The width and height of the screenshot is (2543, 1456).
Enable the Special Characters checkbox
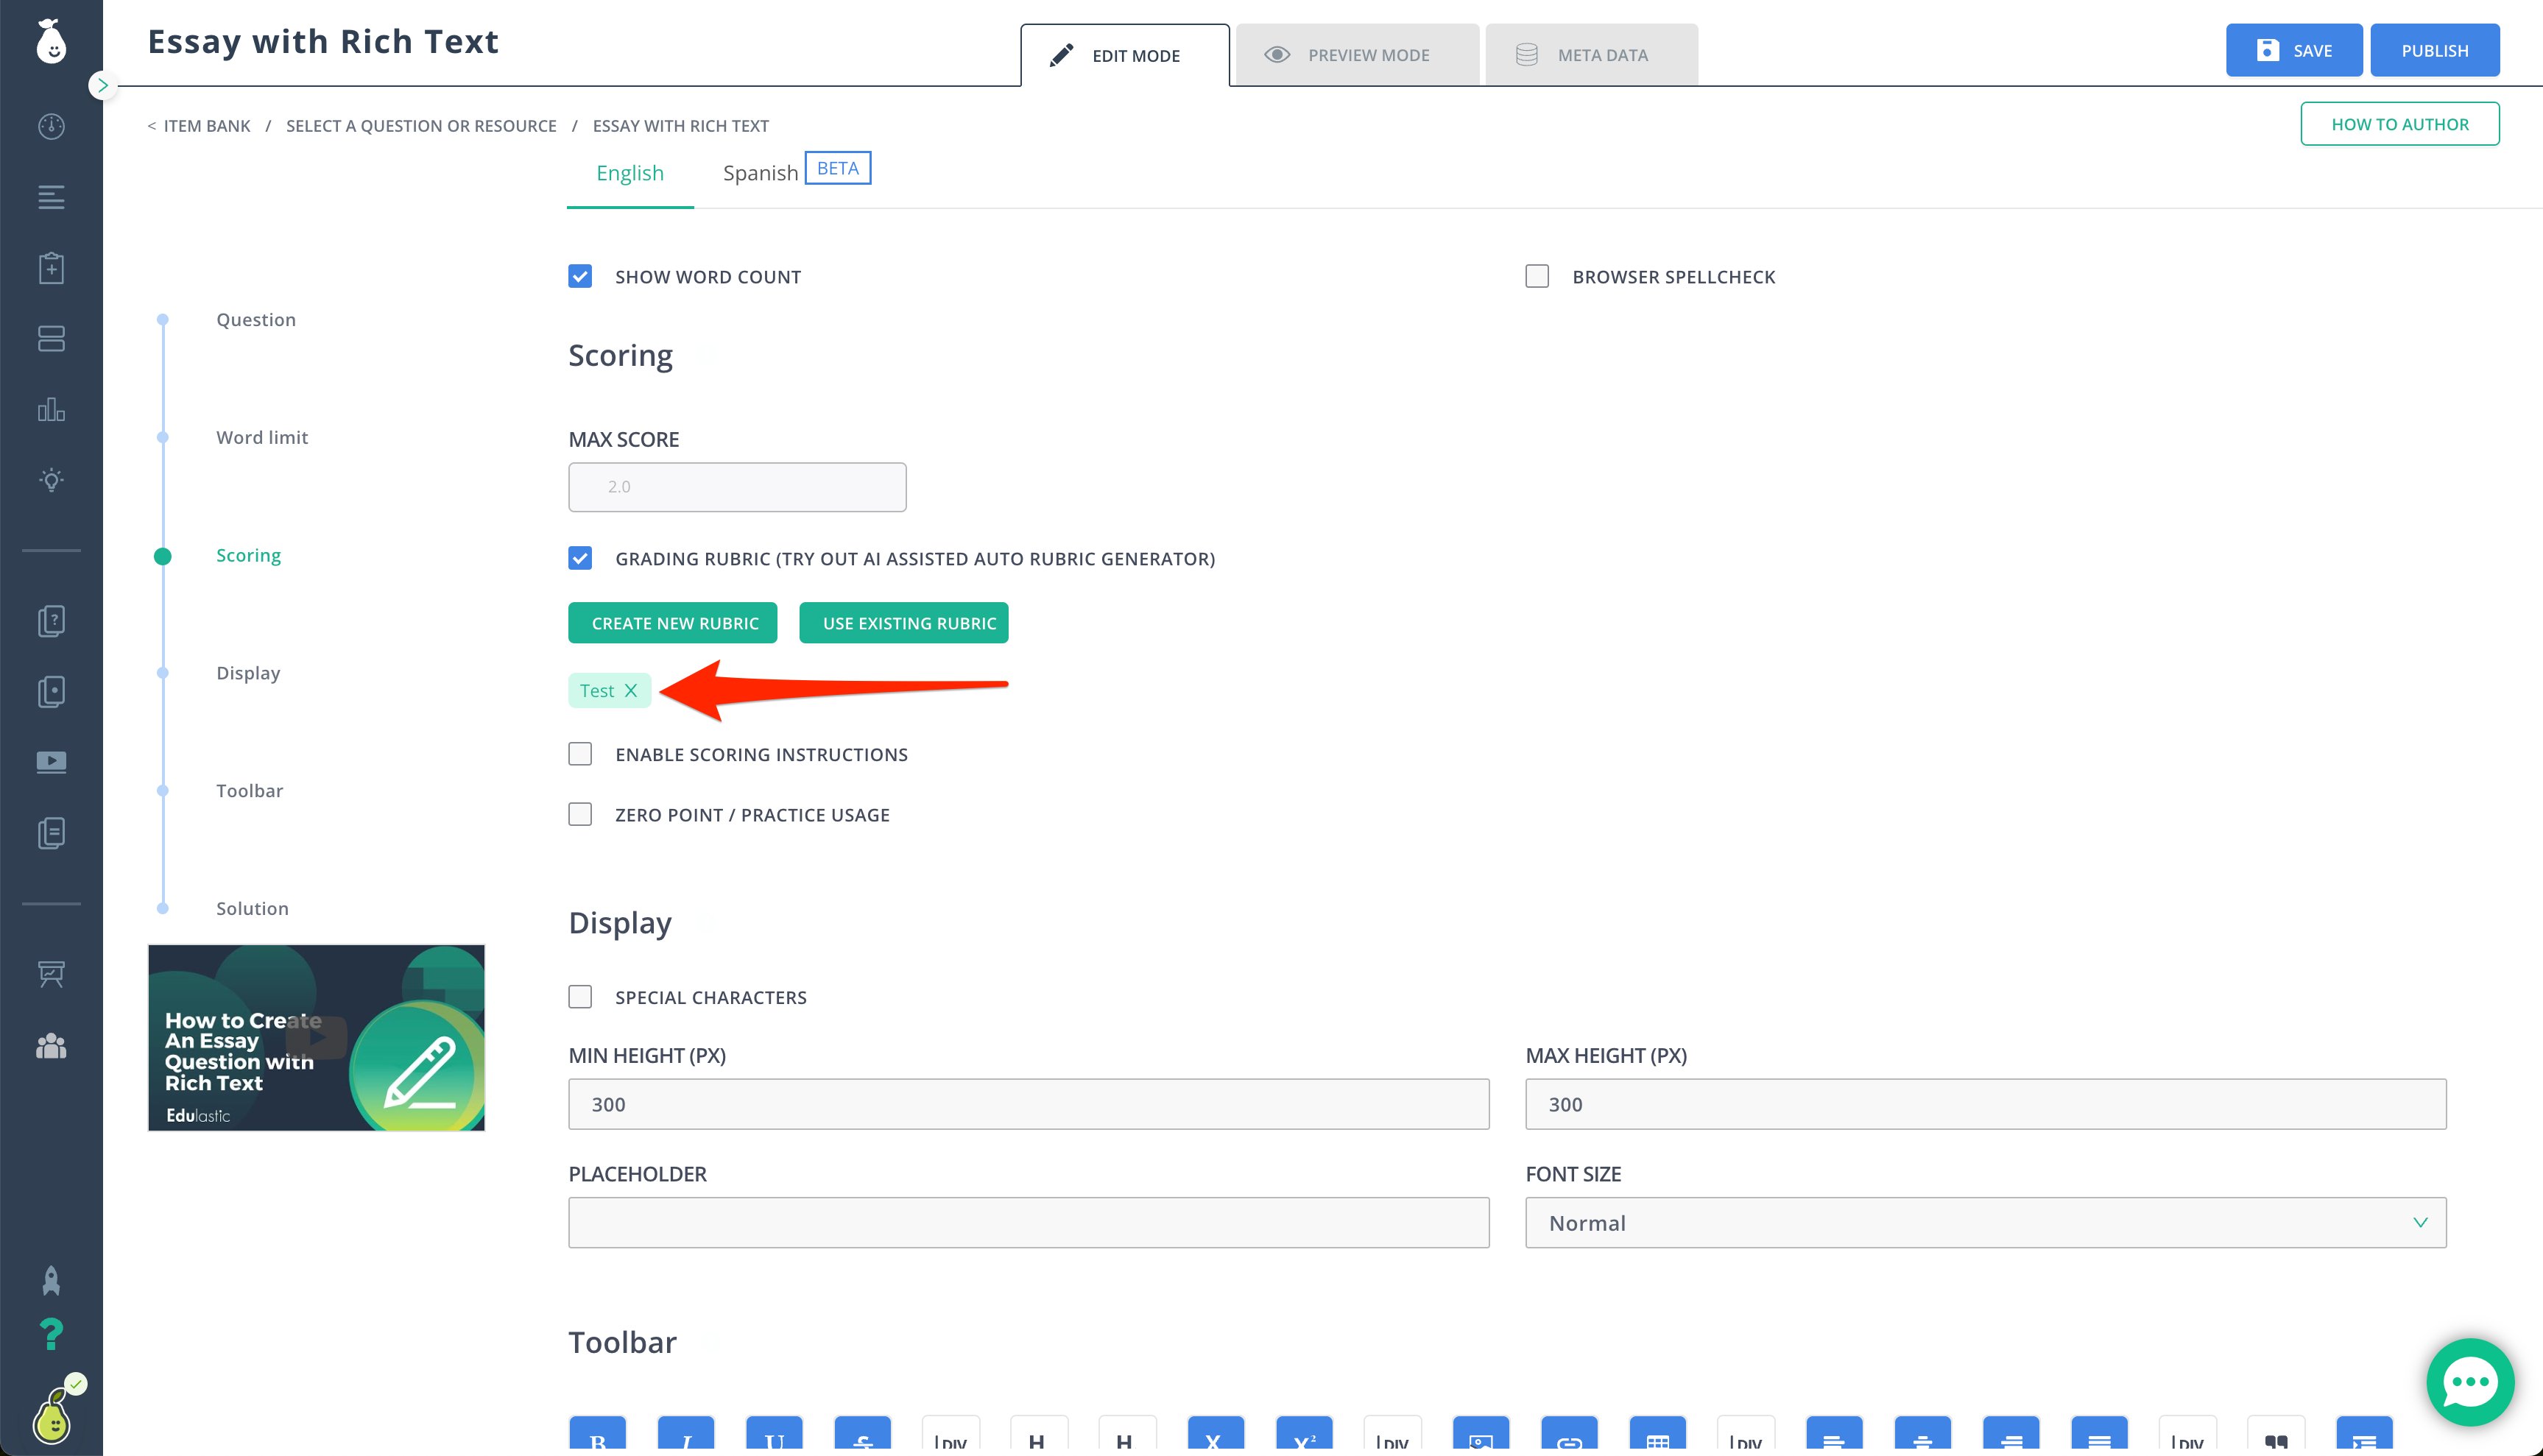point(580,997)
